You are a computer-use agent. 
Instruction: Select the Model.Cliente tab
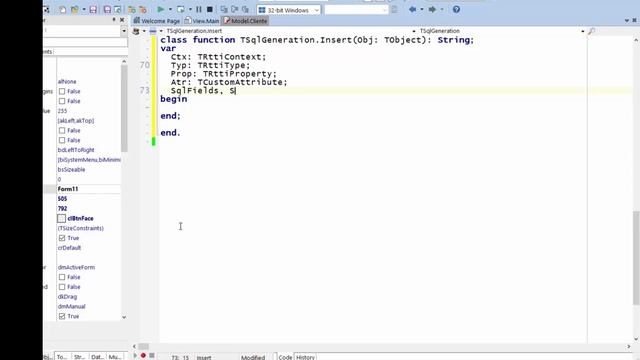point(245,21)
